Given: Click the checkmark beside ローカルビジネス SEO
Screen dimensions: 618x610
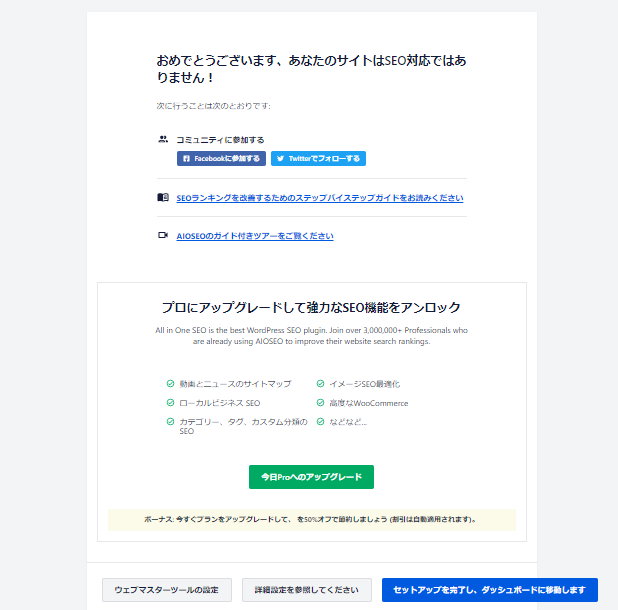Looking at the screenshot, I should 170,403.
